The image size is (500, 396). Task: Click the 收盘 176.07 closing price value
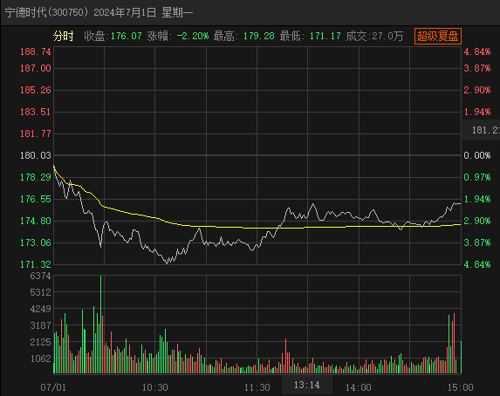126,36
